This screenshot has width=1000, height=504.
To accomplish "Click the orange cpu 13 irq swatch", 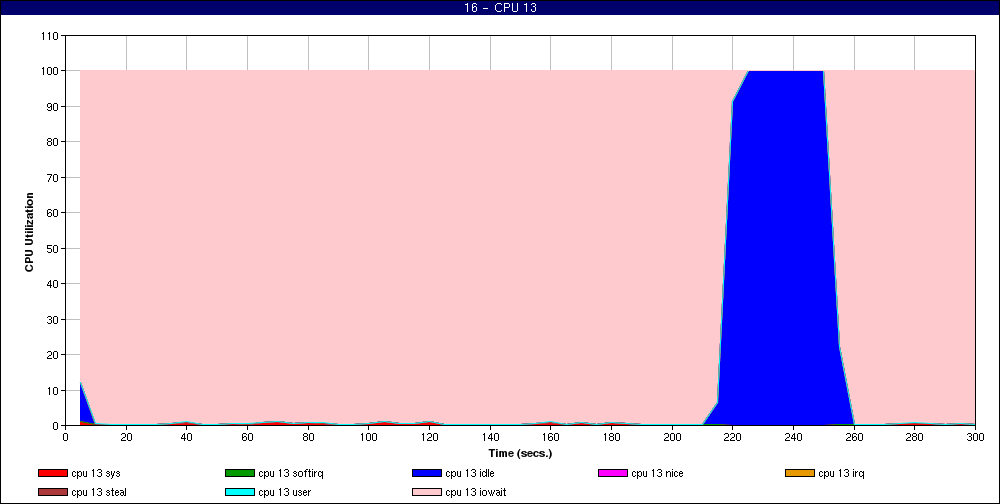I will 800,473.
